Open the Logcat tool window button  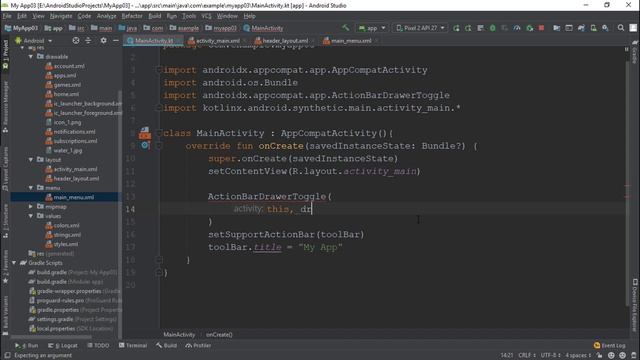coord(62,346)
